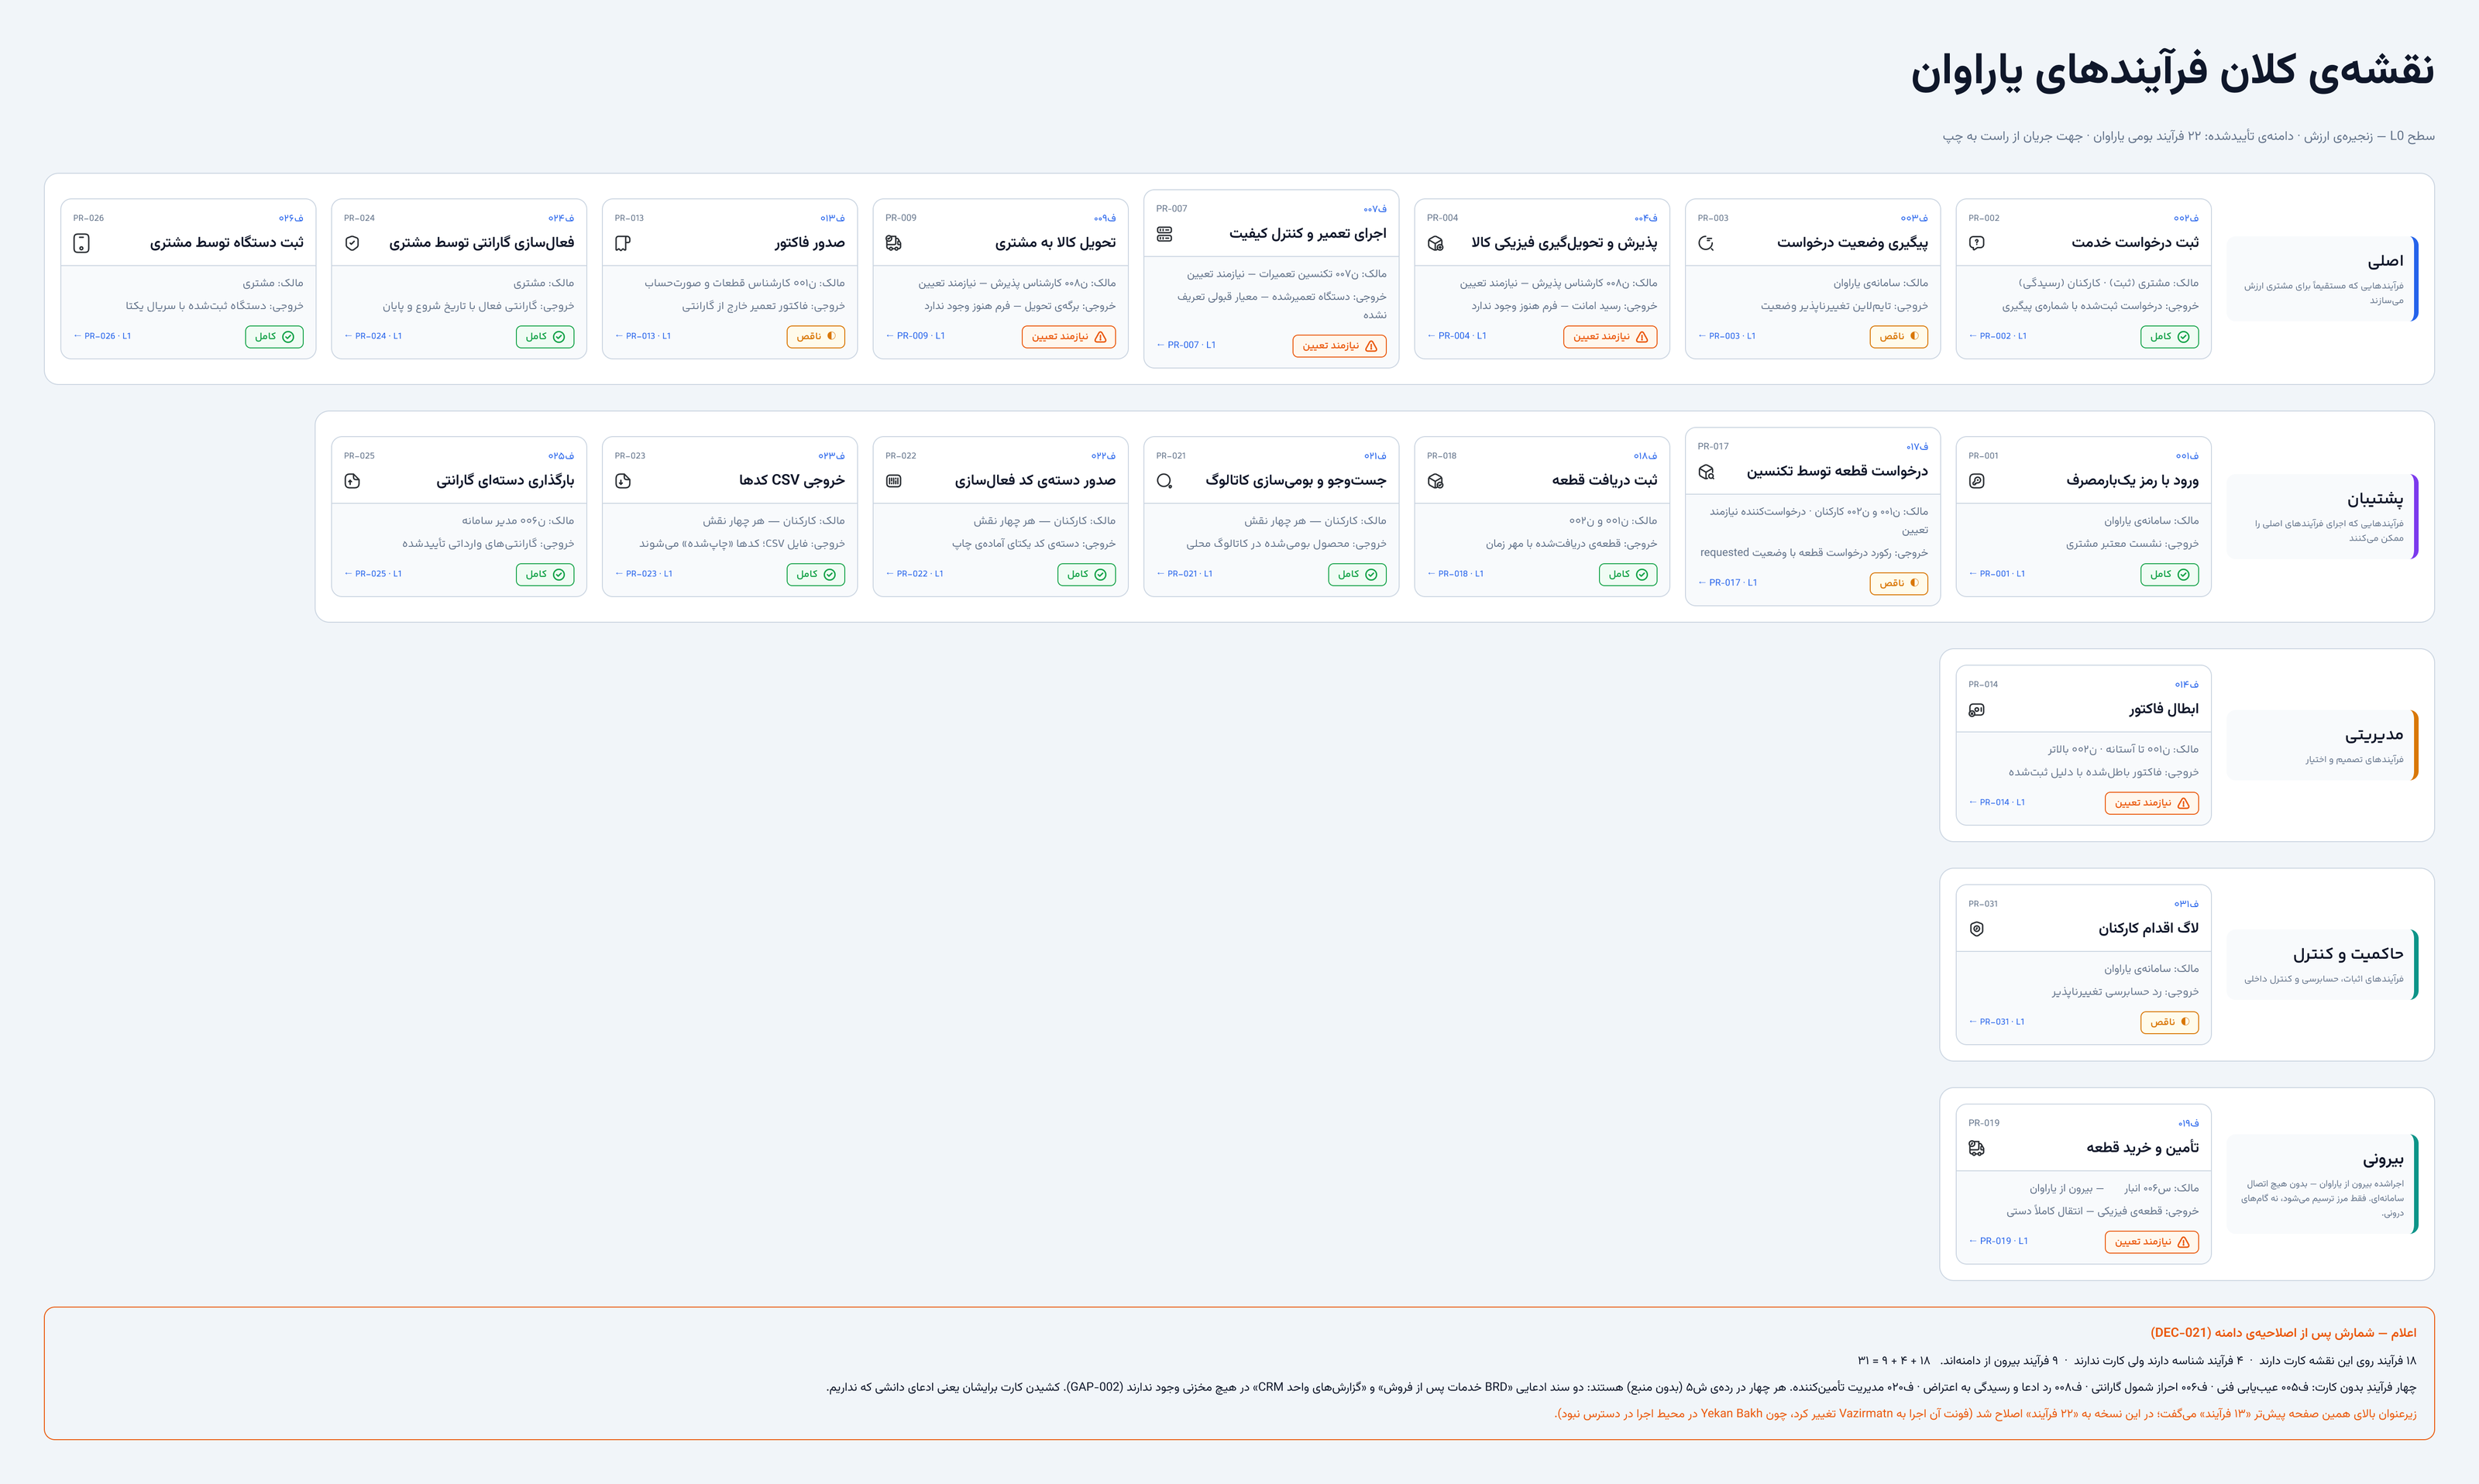Screen dimensions: 2479x1484
Task: Click file export icon on PR-023 card
Action: [x=623, y=481]
